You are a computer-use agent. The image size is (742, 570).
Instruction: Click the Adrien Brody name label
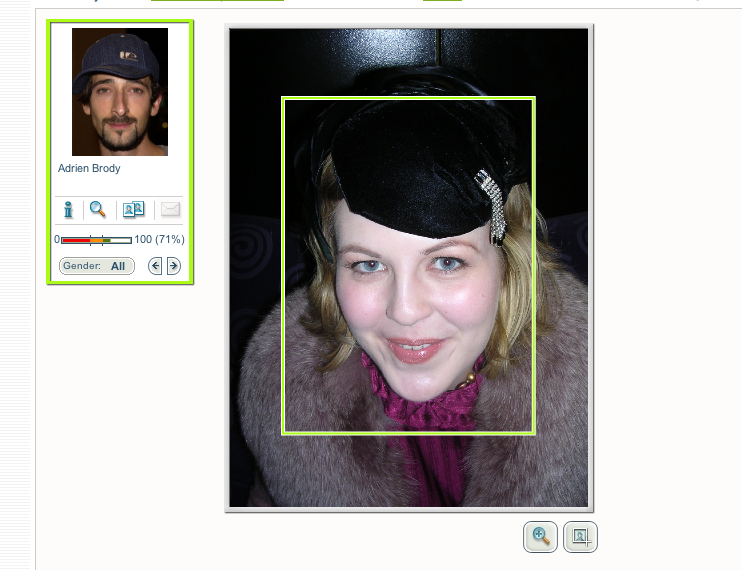coord(89,169)
